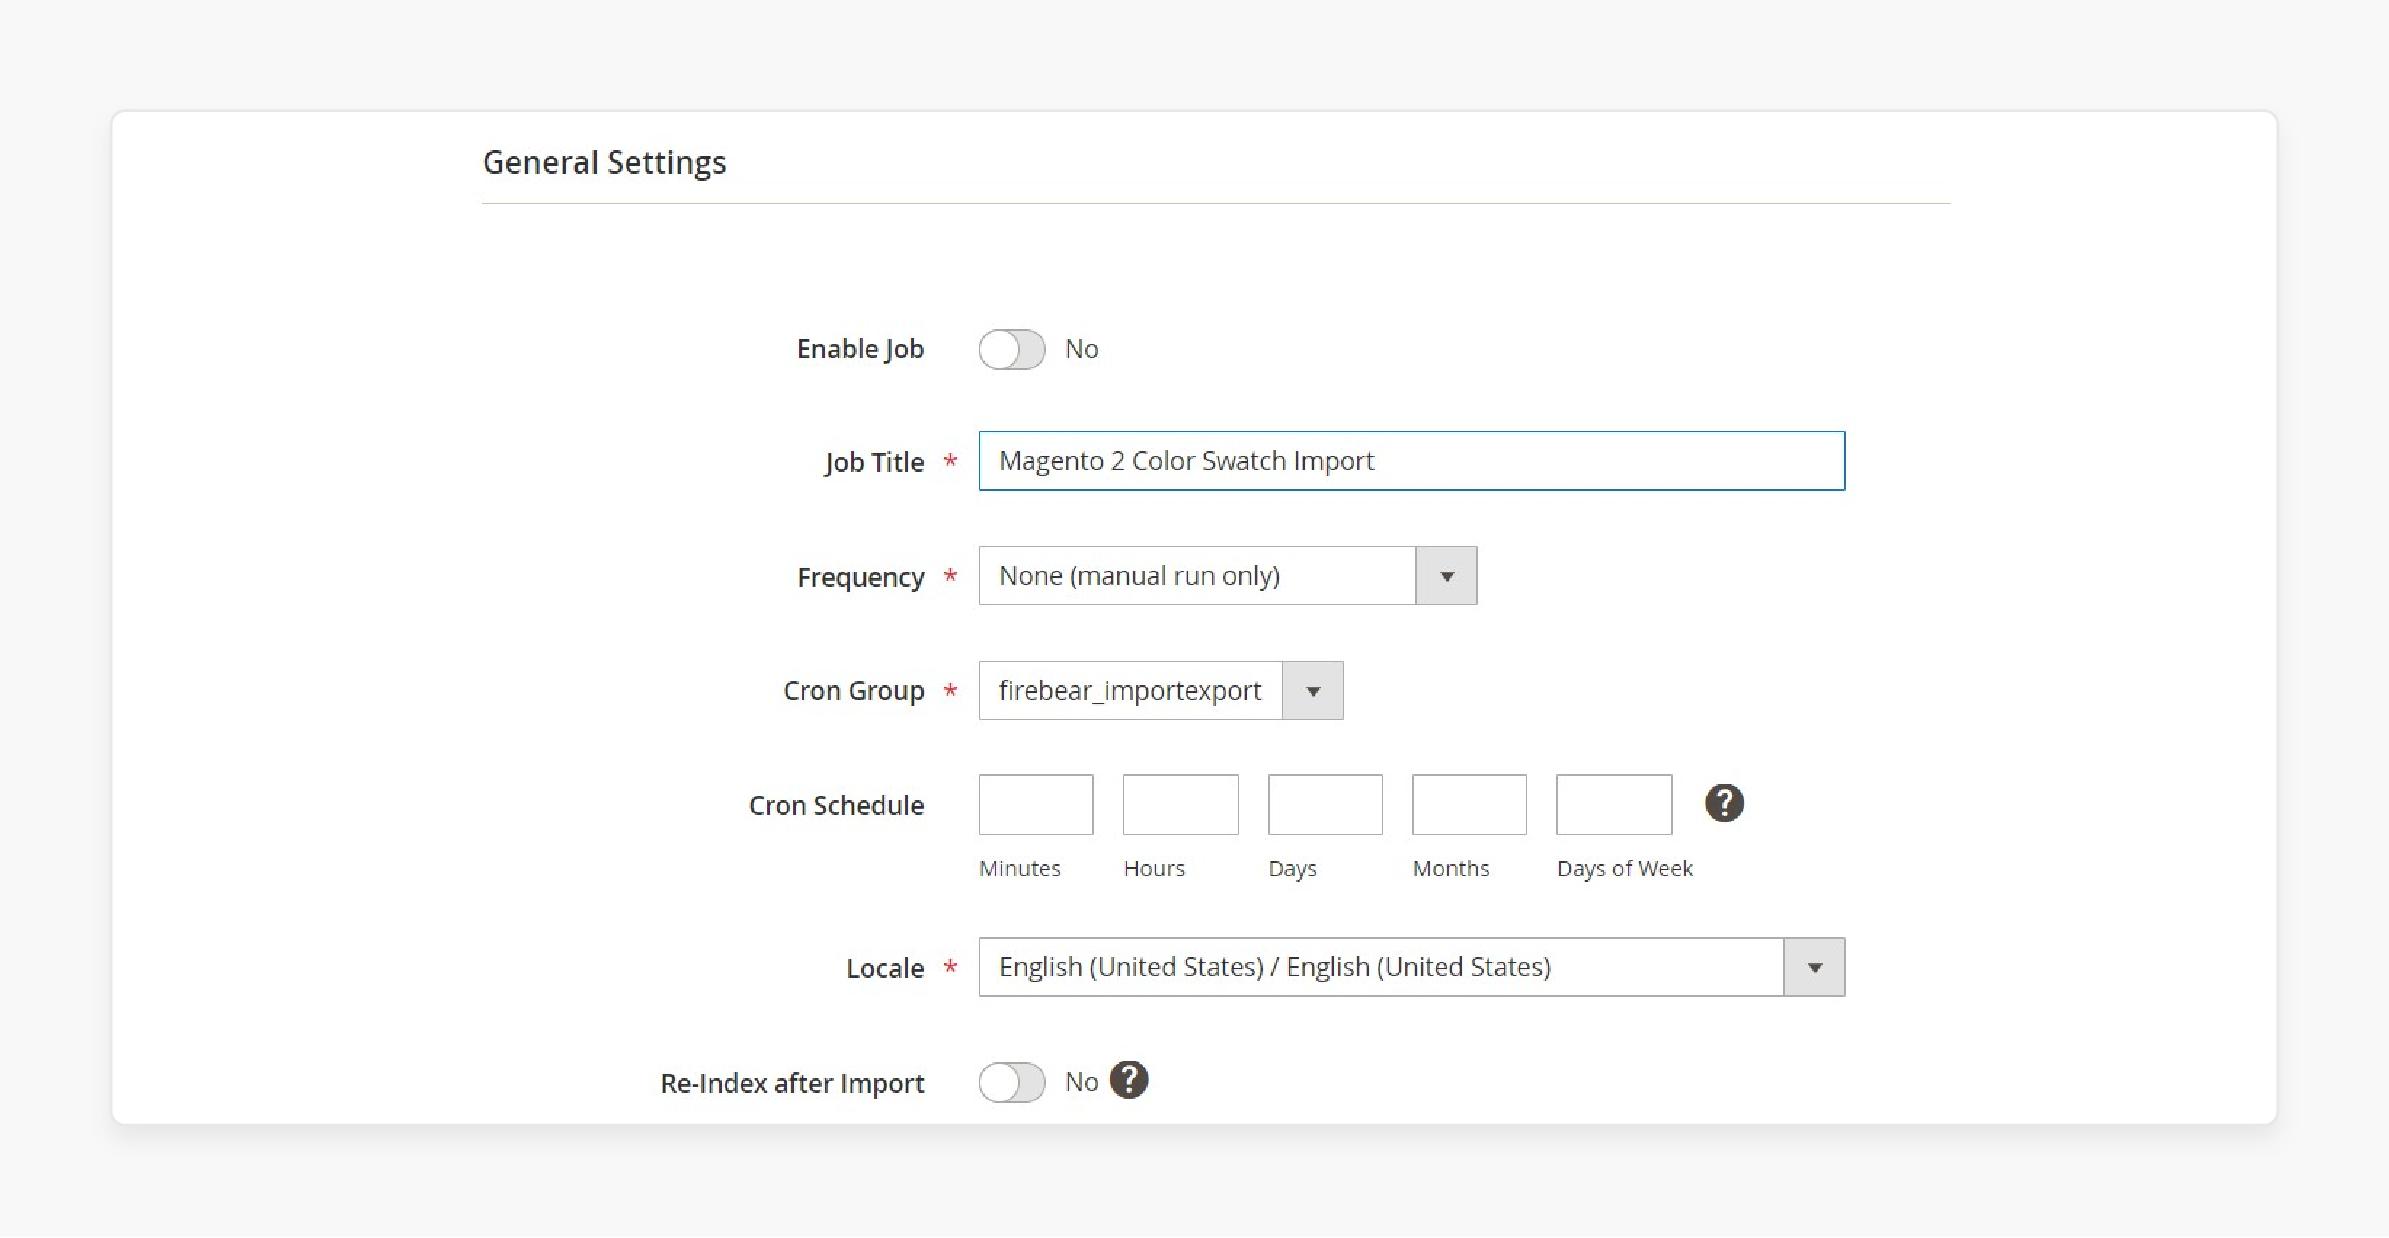Click into the Job Title input field
The image size is (2389, 1238).
1411,461
